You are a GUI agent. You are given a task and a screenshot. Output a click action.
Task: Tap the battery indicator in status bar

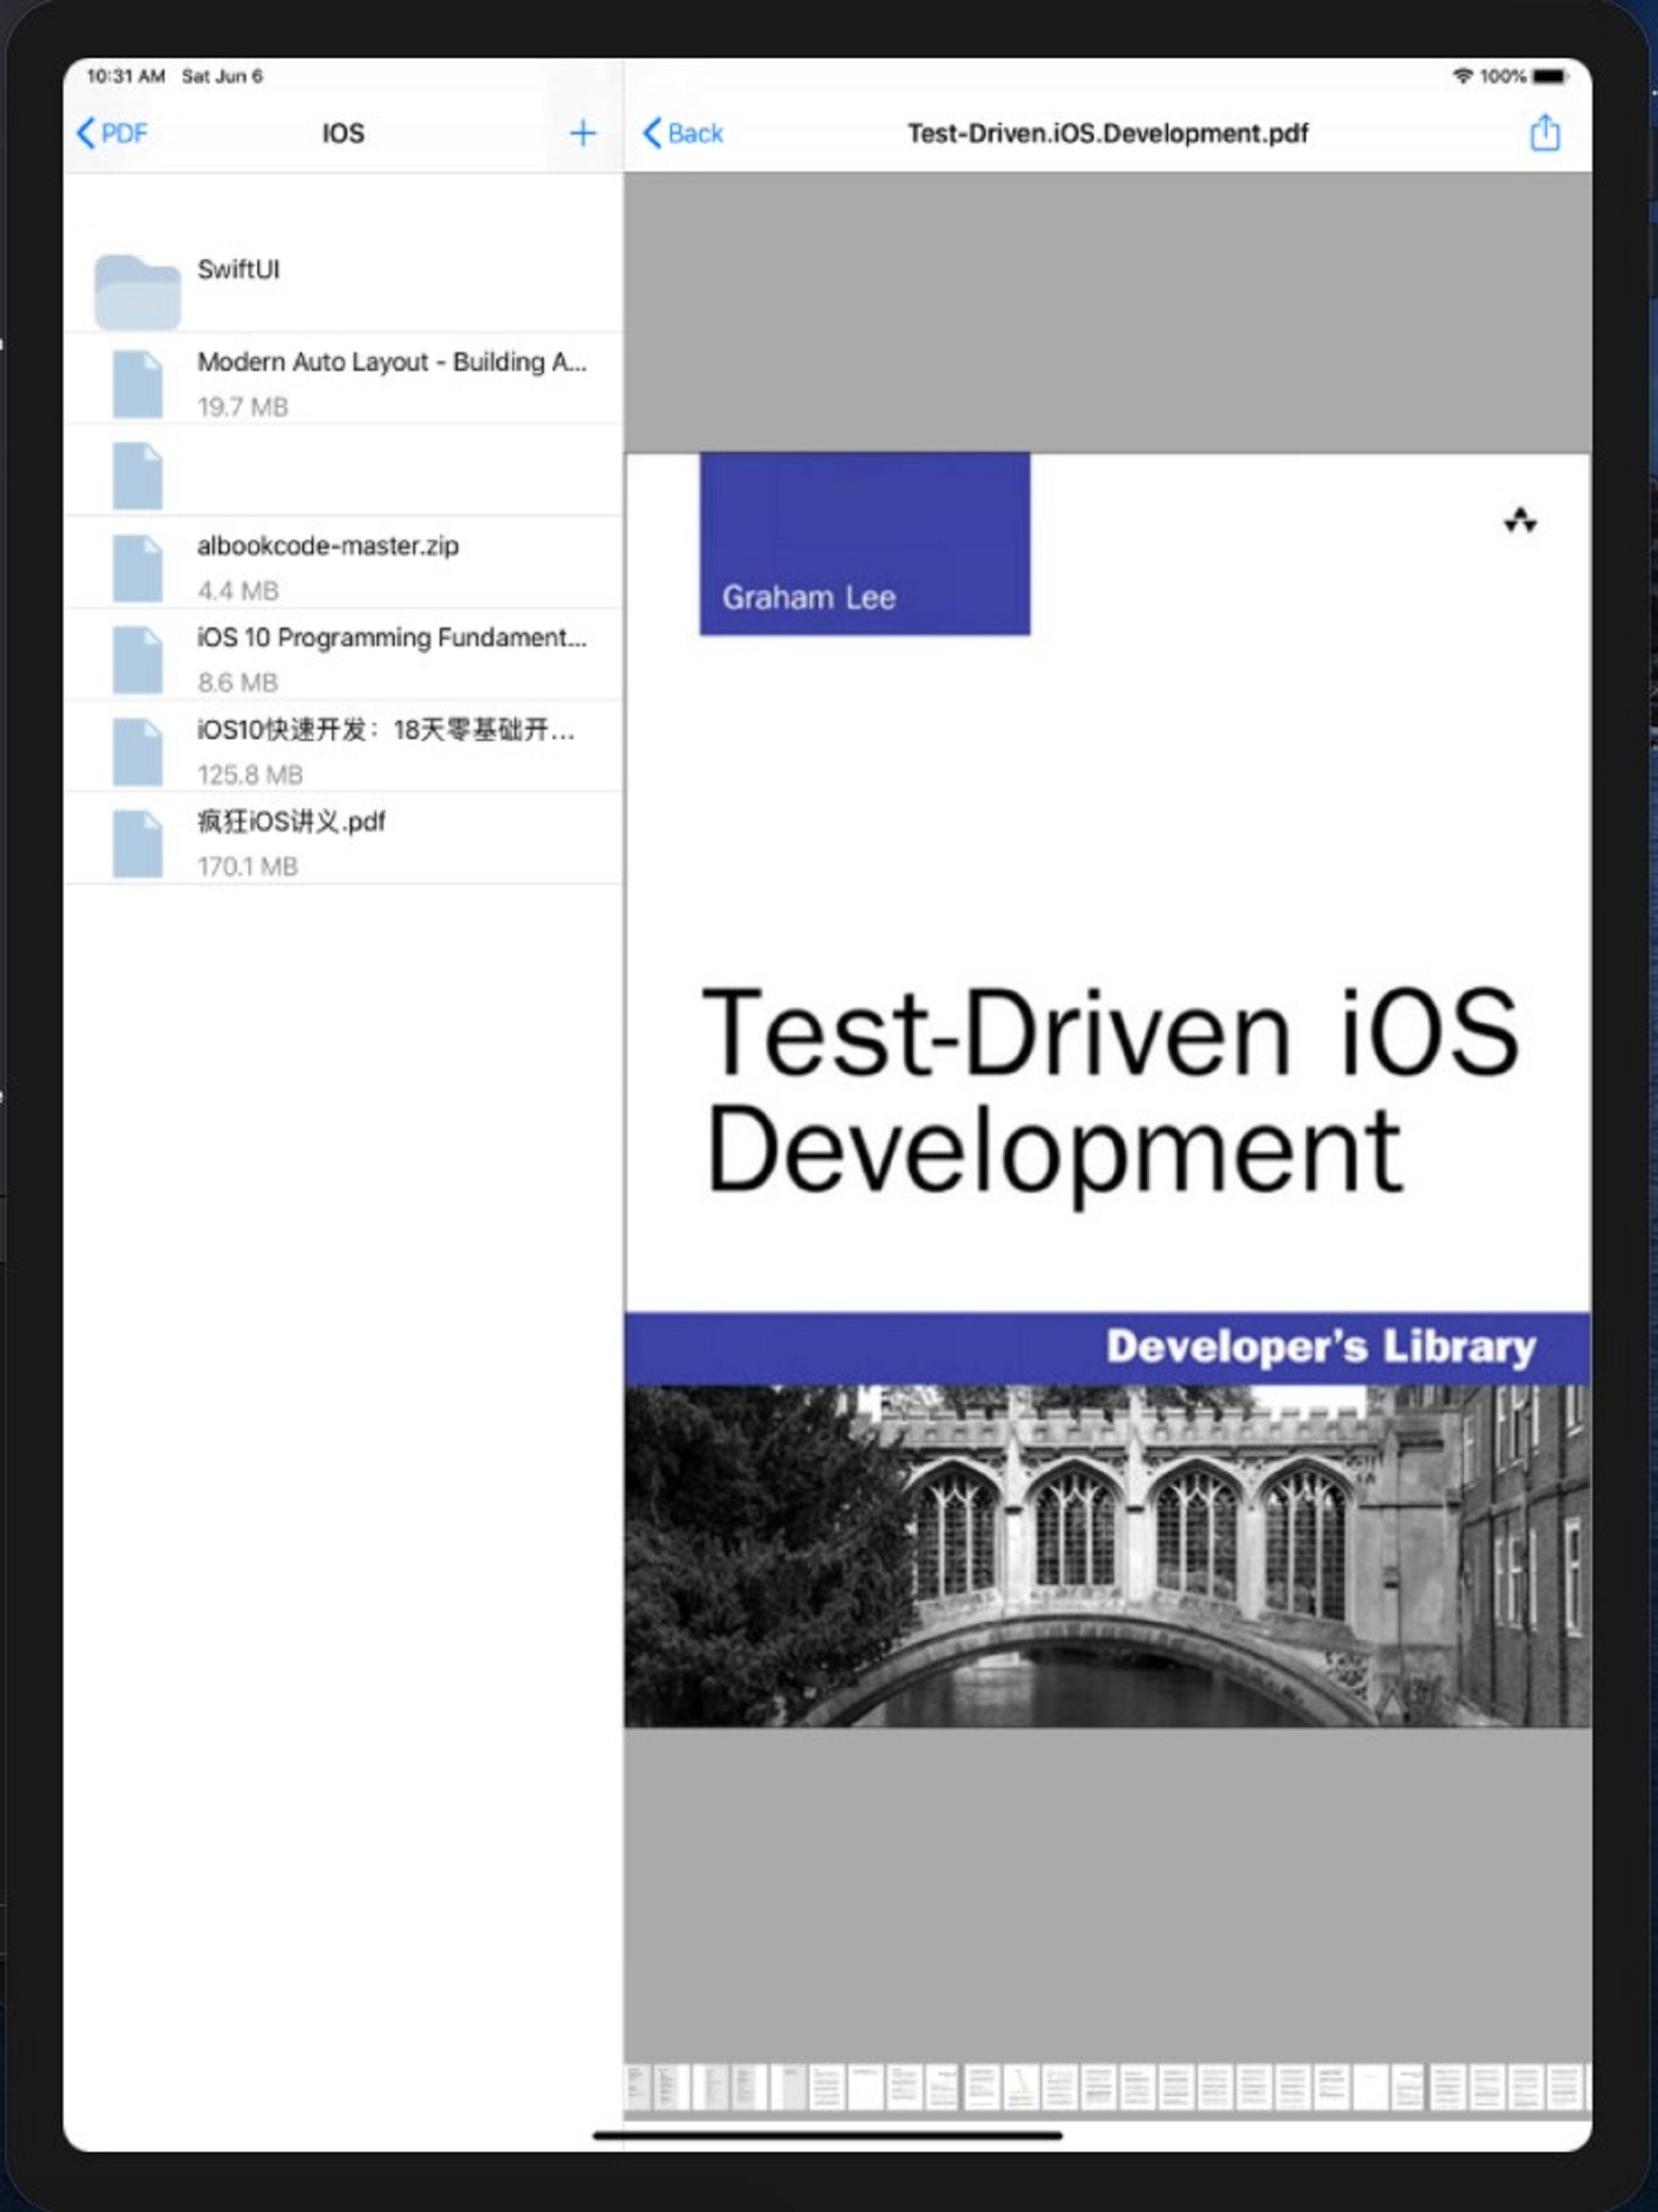point(1549,76)
